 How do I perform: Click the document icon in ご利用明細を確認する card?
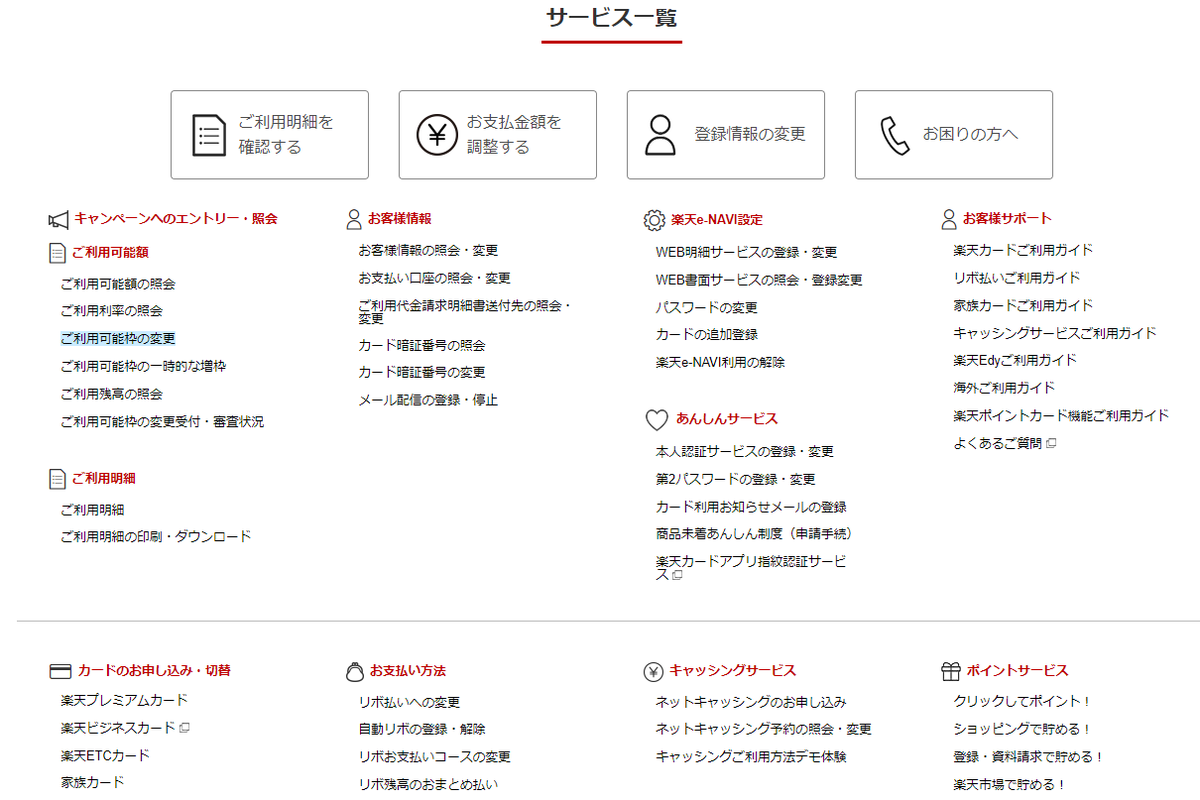(208, 135)
